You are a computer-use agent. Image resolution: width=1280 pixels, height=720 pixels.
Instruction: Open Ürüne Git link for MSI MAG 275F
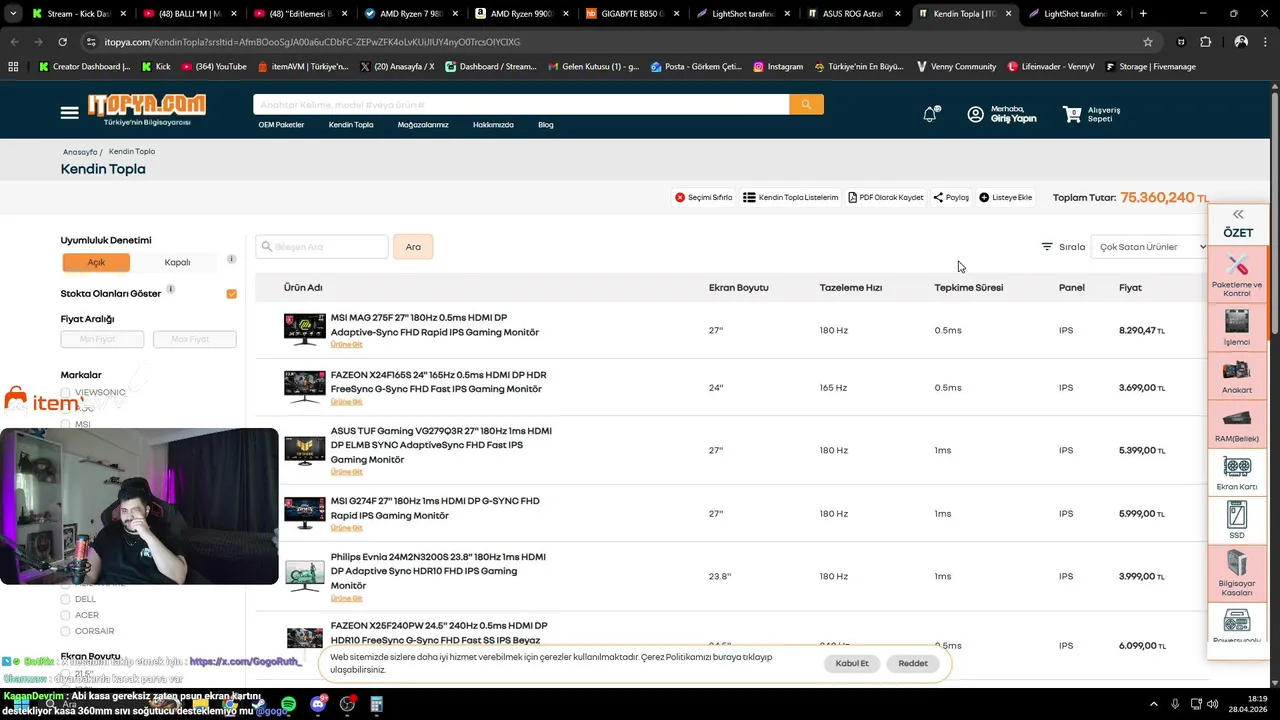347,344
